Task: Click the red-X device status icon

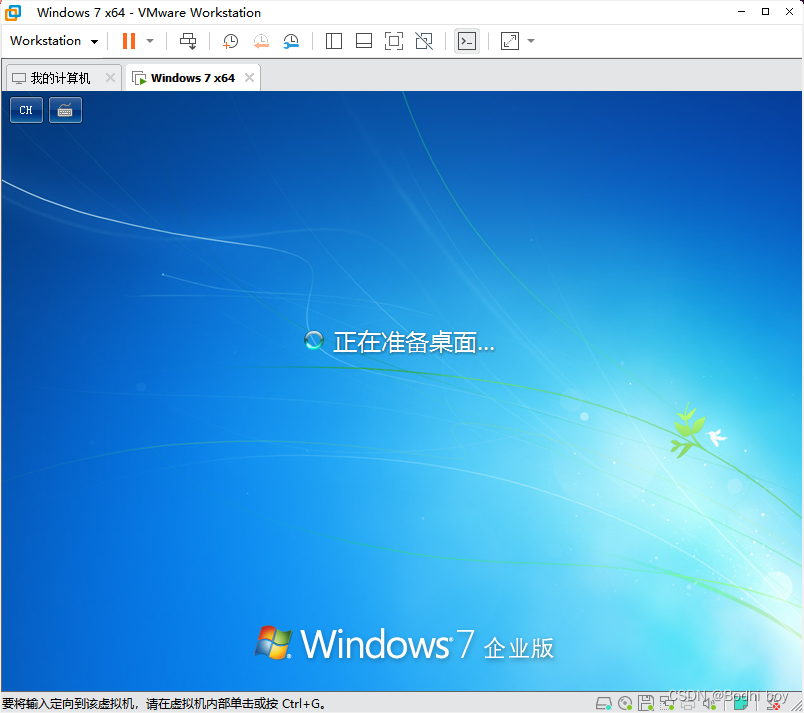Action: pos(773,703)
